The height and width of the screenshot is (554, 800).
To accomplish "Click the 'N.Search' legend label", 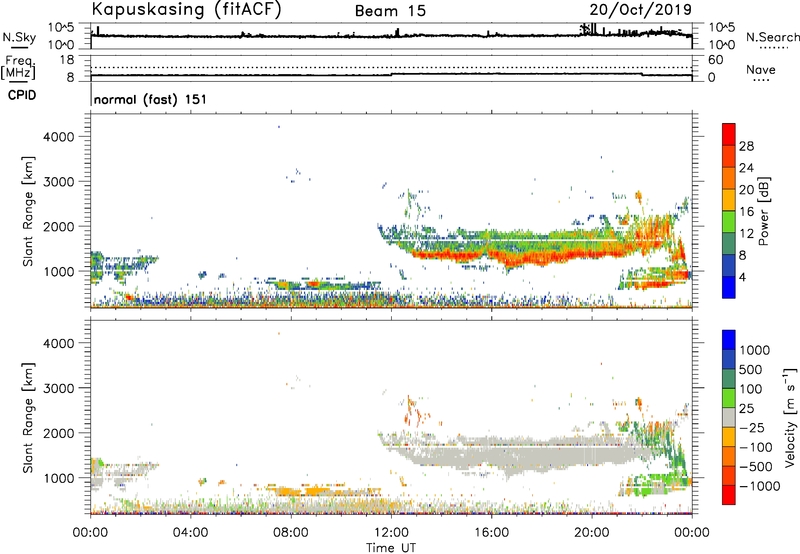I will (x=772, y=37).
